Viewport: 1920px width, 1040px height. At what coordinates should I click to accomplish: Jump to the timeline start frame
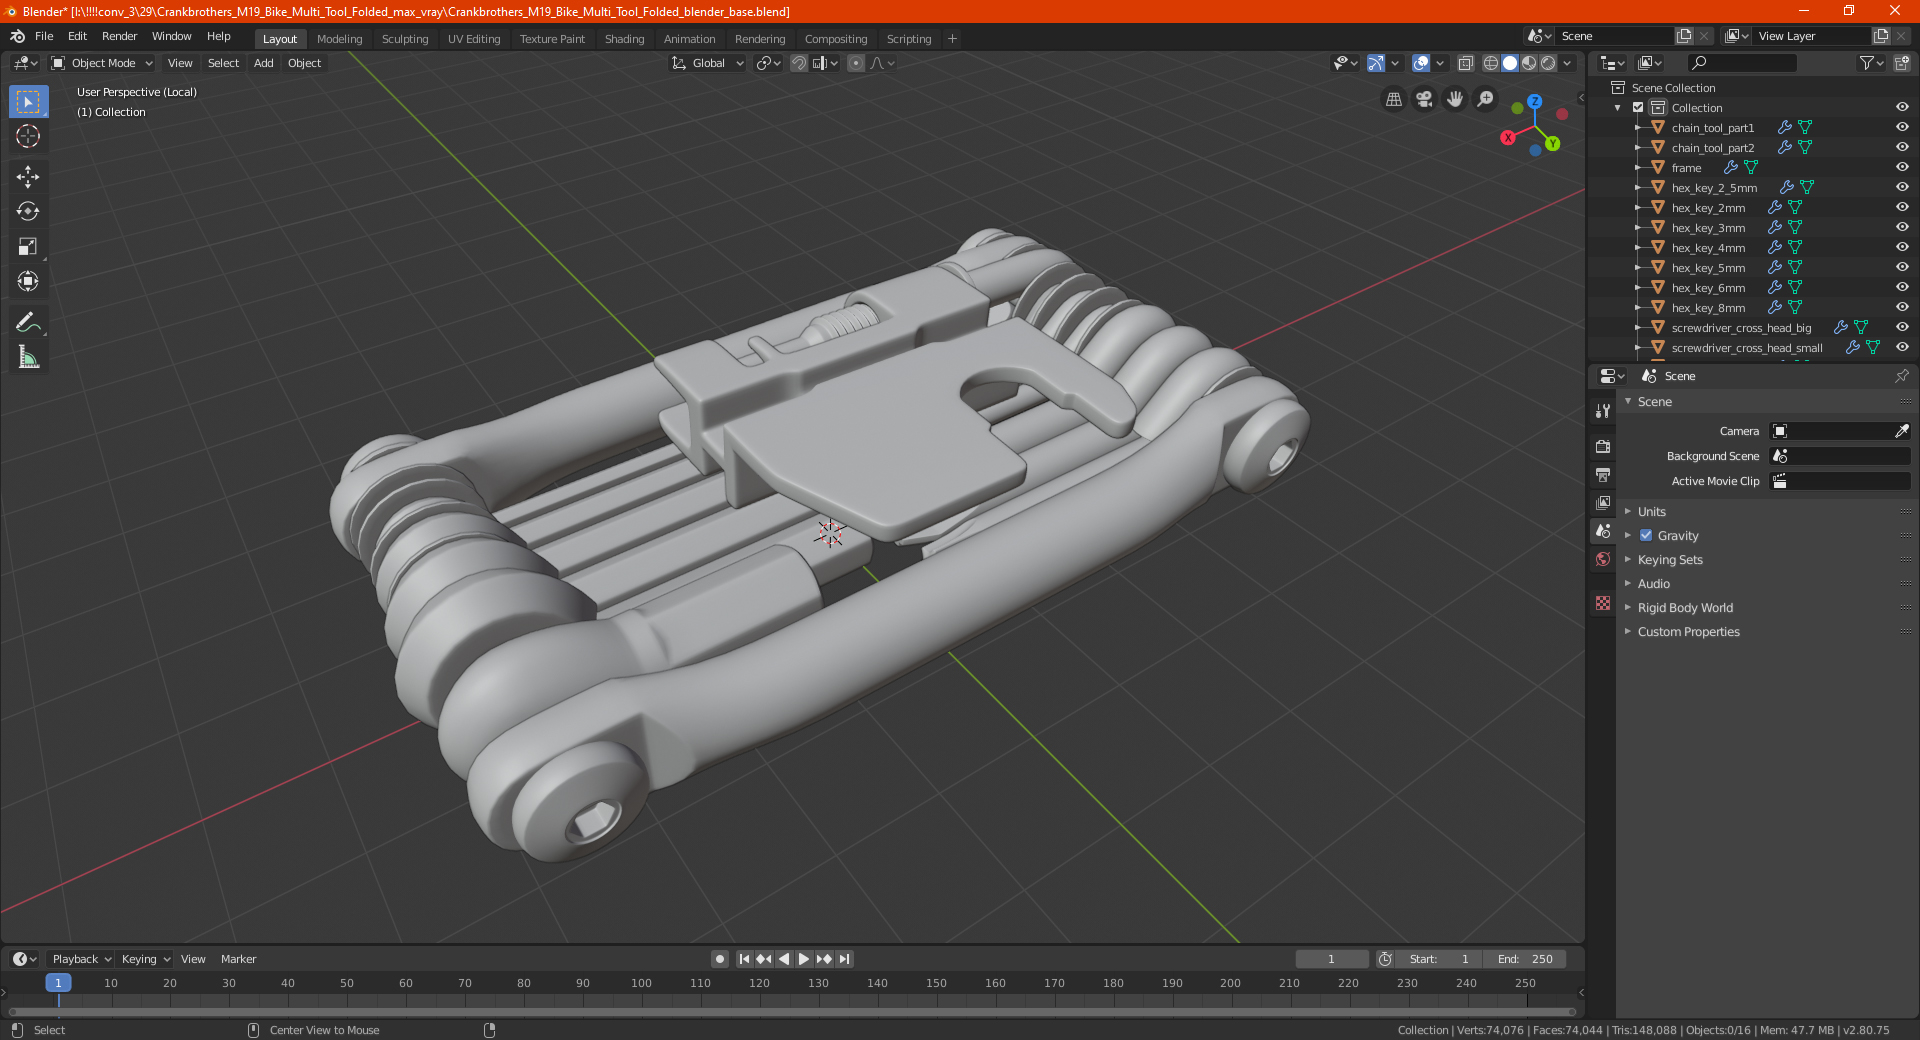pyautogui.click(x=744, y=959)
